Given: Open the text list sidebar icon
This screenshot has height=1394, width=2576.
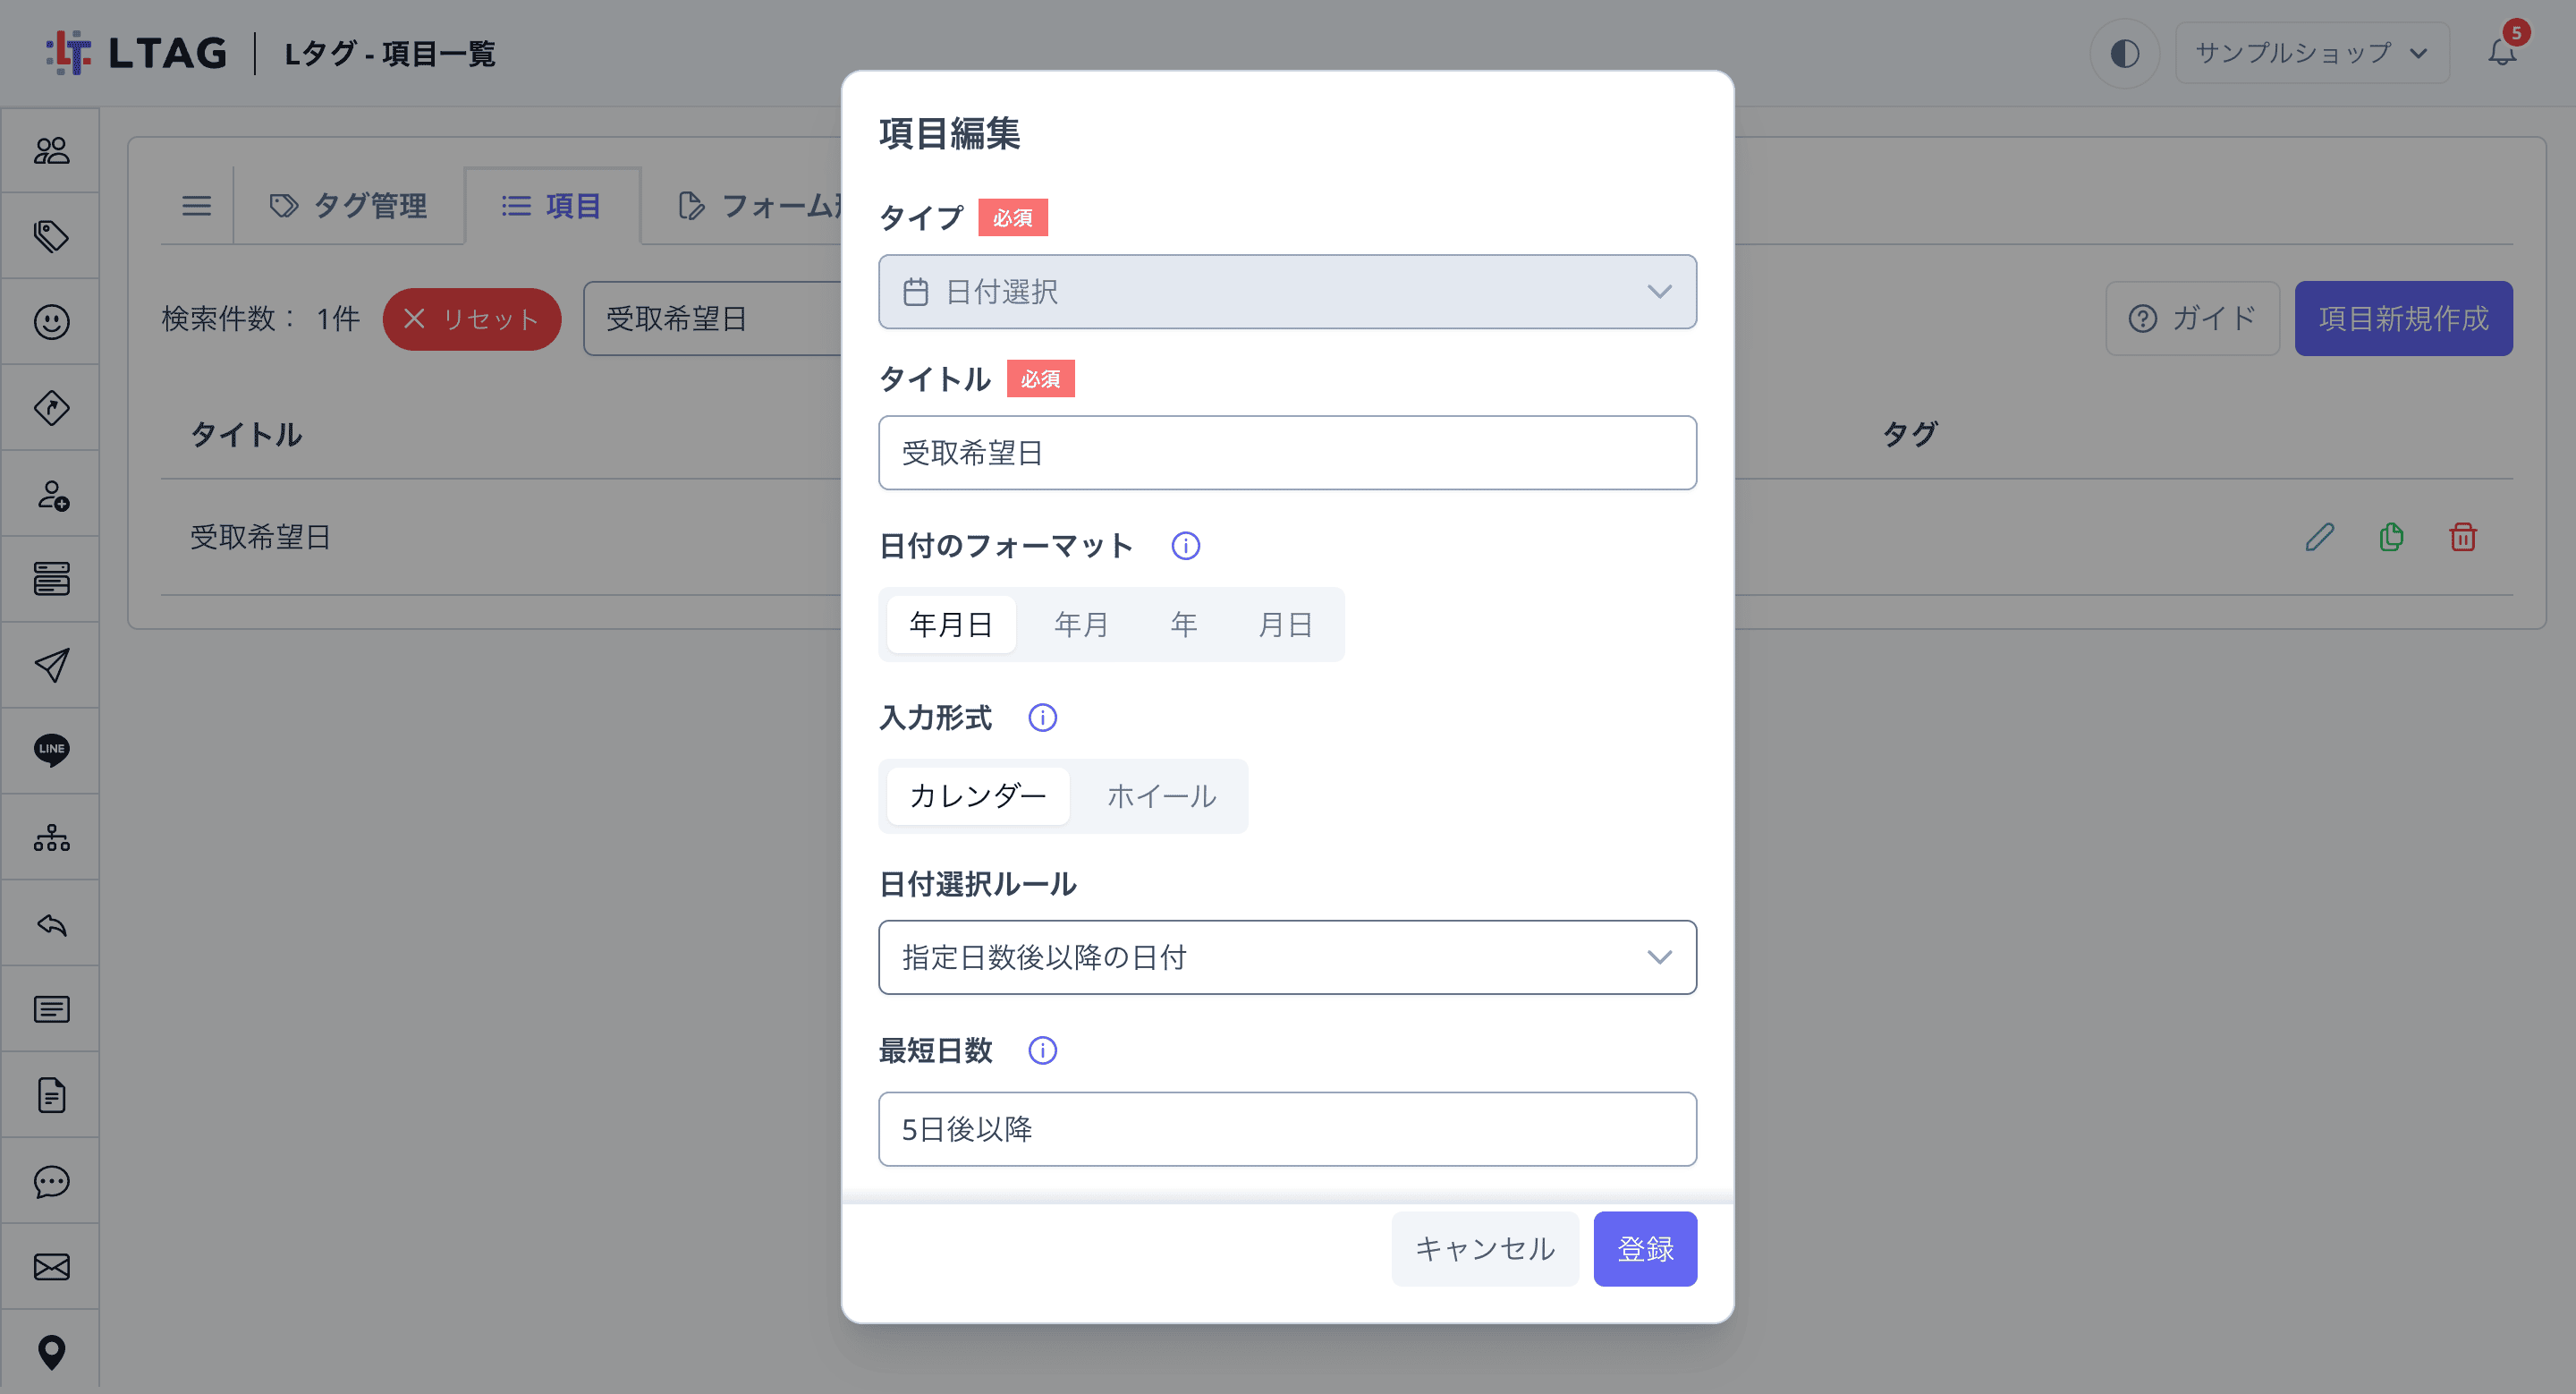Looking at the screenshot, I should pos(51,1009).
